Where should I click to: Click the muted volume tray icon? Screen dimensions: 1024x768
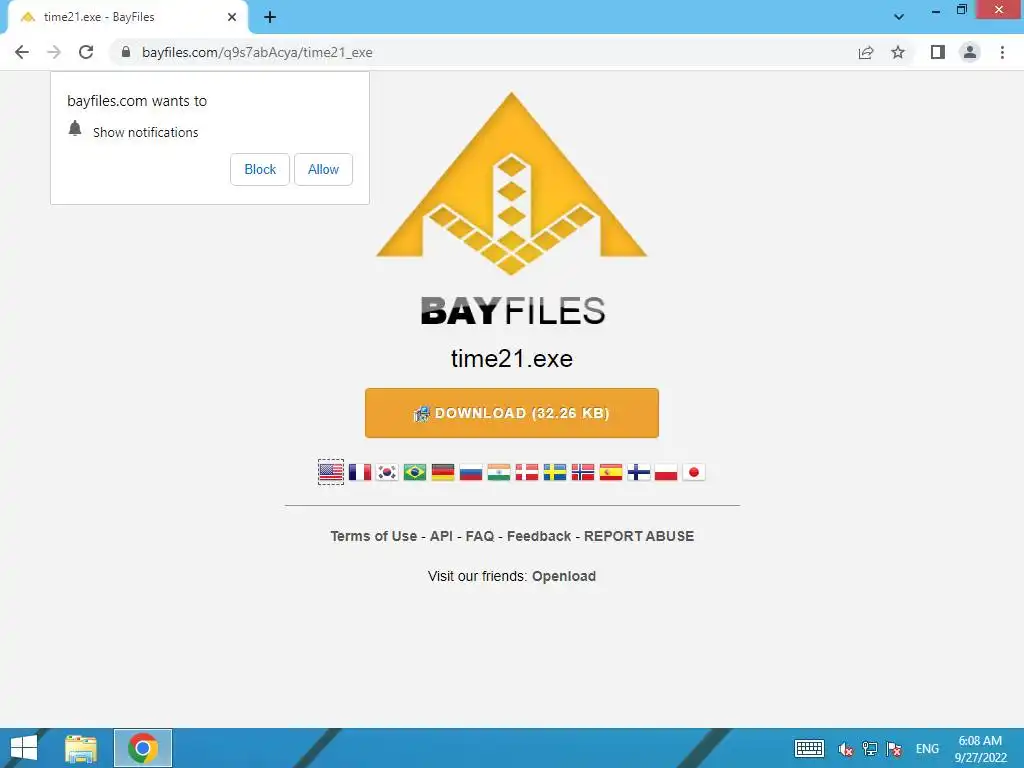[x=846, y=749]
